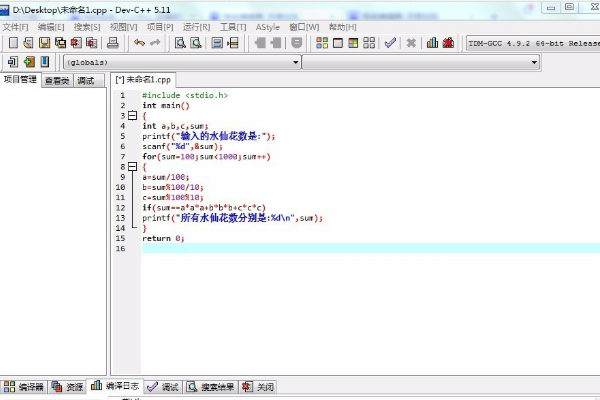
Task: Click the for(sum=100;sum<1000;sum++) line
Action: pos(206,157)
